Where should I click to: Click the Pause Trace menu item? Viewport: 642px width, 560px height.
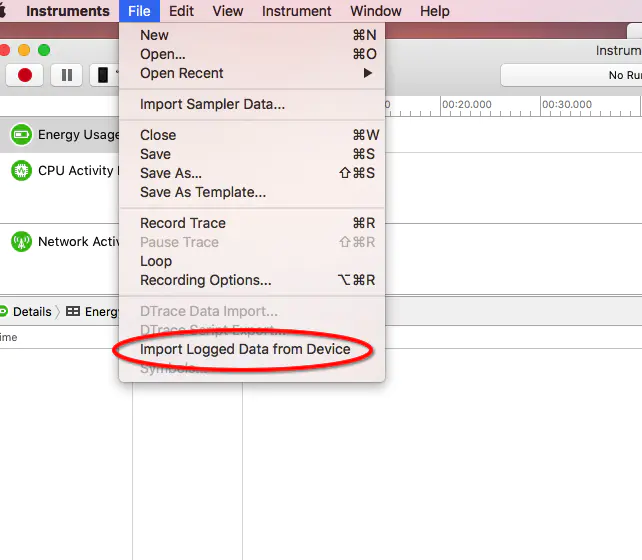(252, 242)
